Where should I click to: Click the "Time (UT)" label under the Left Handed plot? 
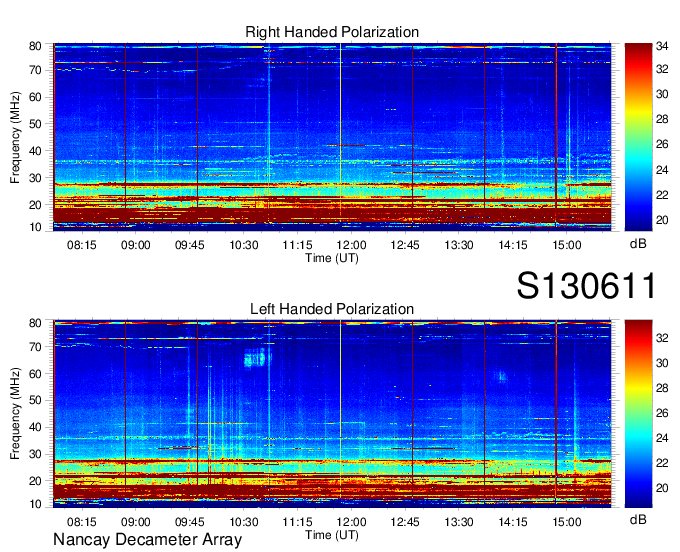pyautogui.click(x=332, y=535)
